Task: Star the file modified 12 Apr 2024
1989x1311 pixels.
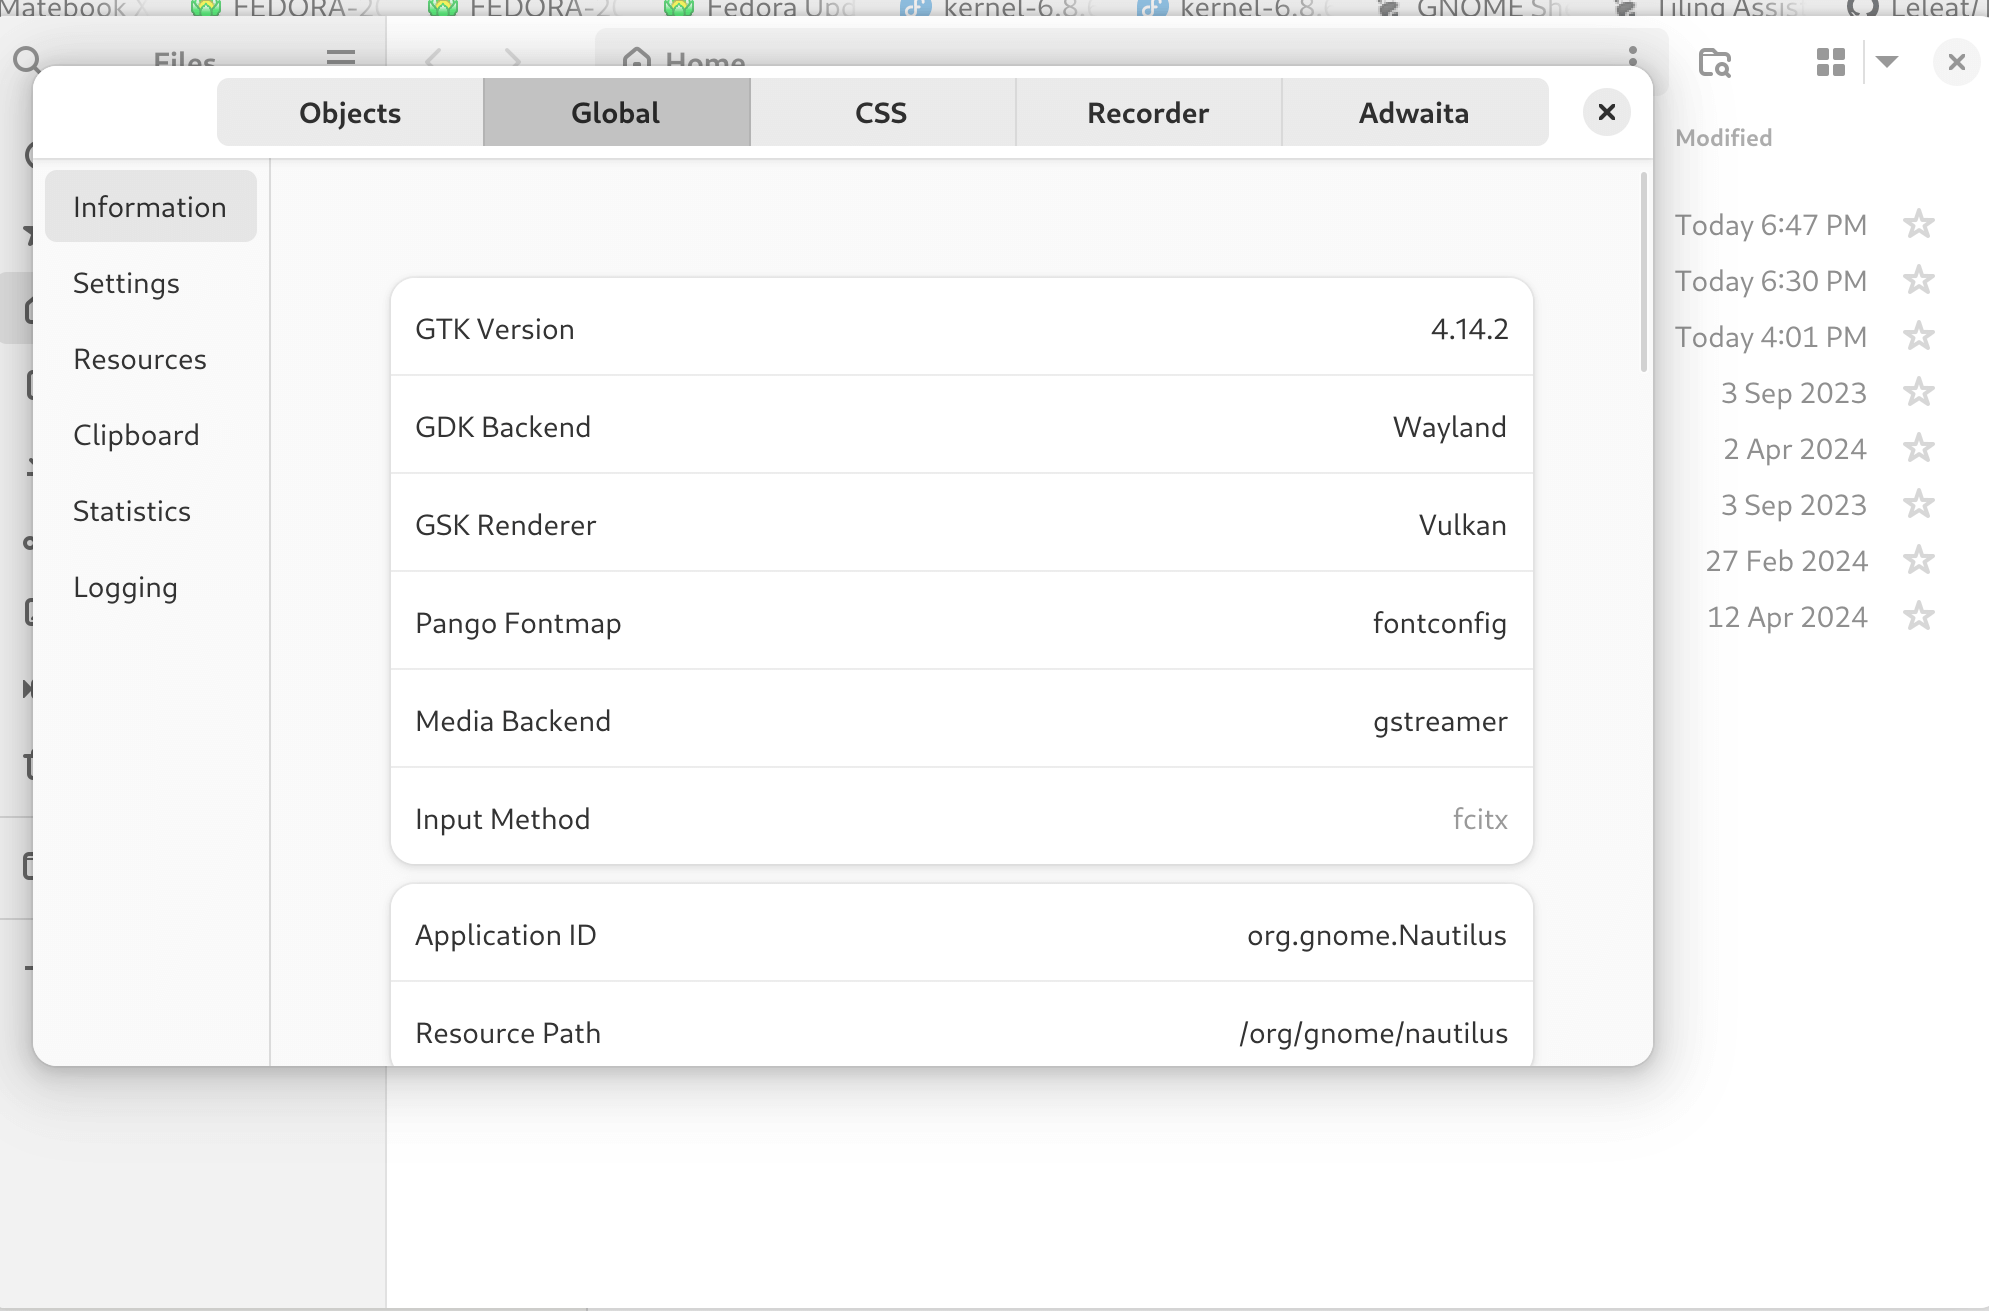Action: point(1920,617)
